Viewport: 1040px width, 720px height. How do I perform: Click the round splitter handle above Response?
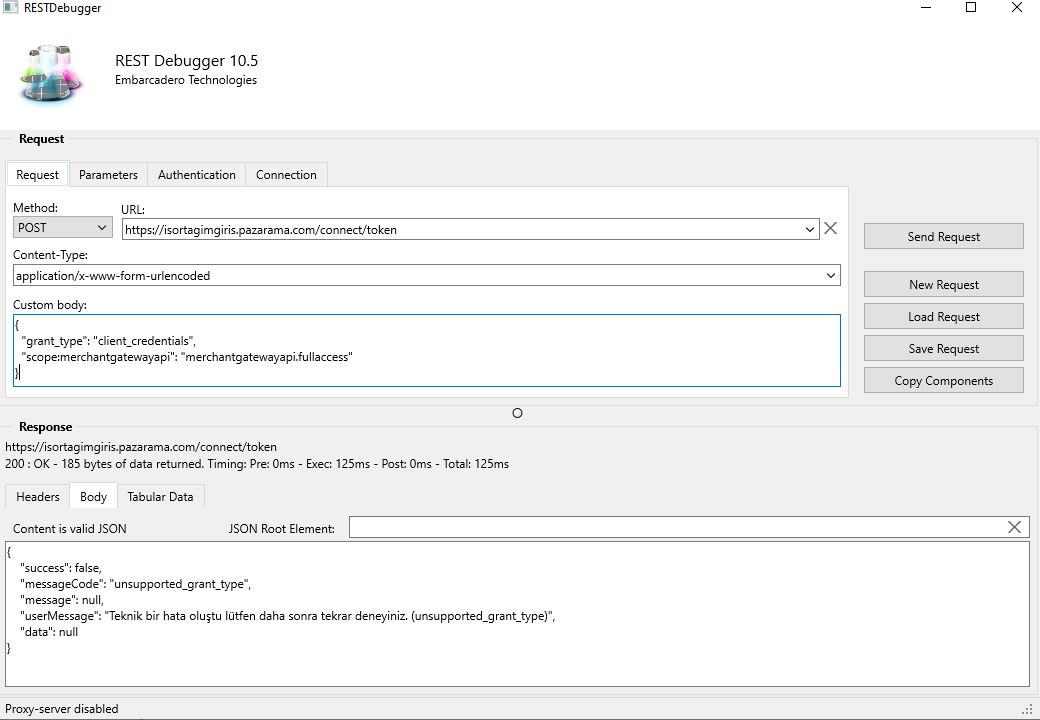point(517,413)
